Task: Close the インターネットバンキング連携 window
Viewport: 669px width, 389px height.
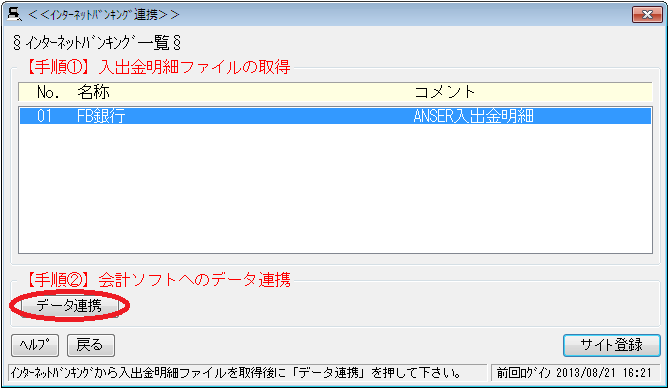Action: [647, 15]
